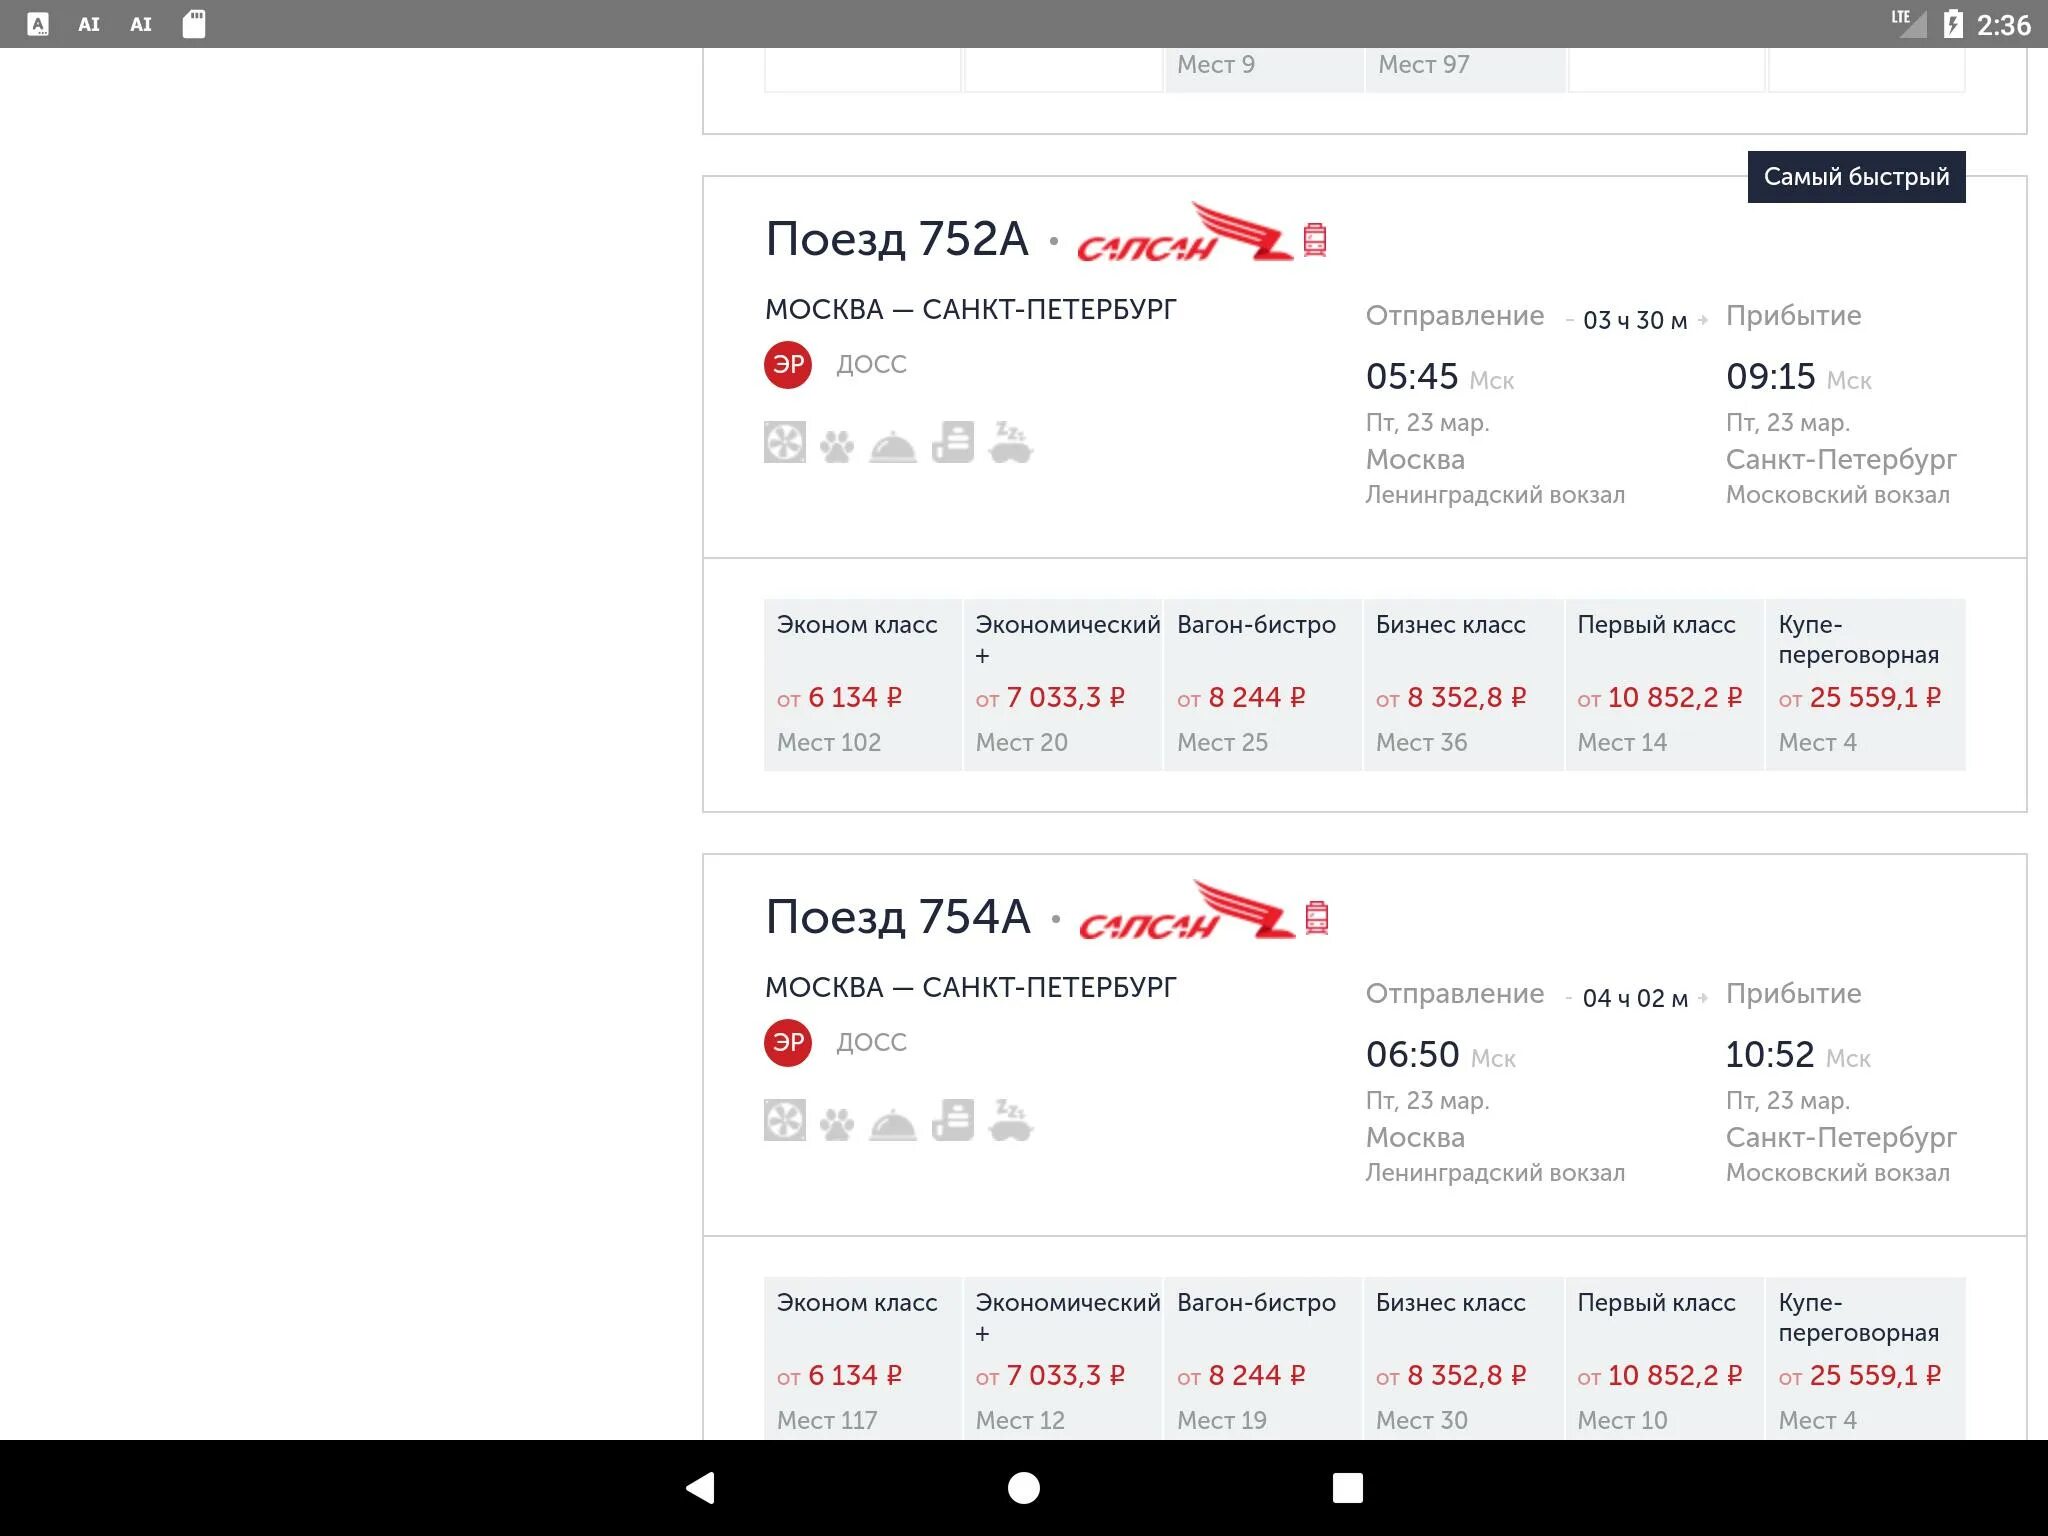Open the Поезд 752A train title

[x=897, y=239]
